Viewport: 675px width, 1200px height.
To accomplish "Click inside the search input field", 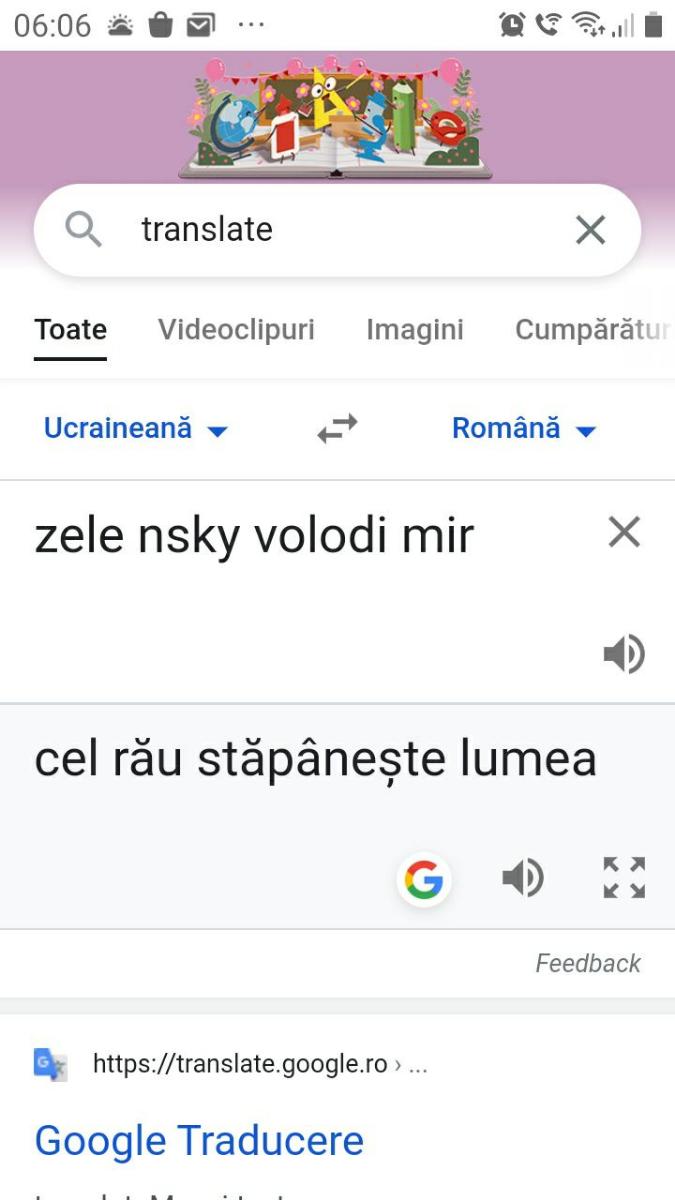I will pyautogui.click(x=300, y=229).
